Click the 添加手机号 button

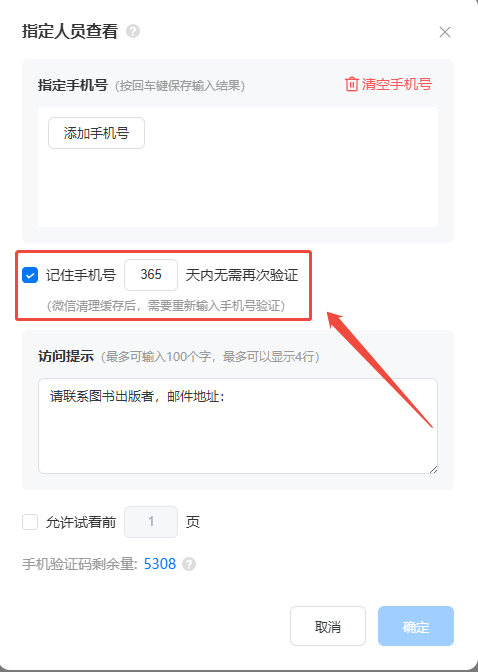click(96, 133)
